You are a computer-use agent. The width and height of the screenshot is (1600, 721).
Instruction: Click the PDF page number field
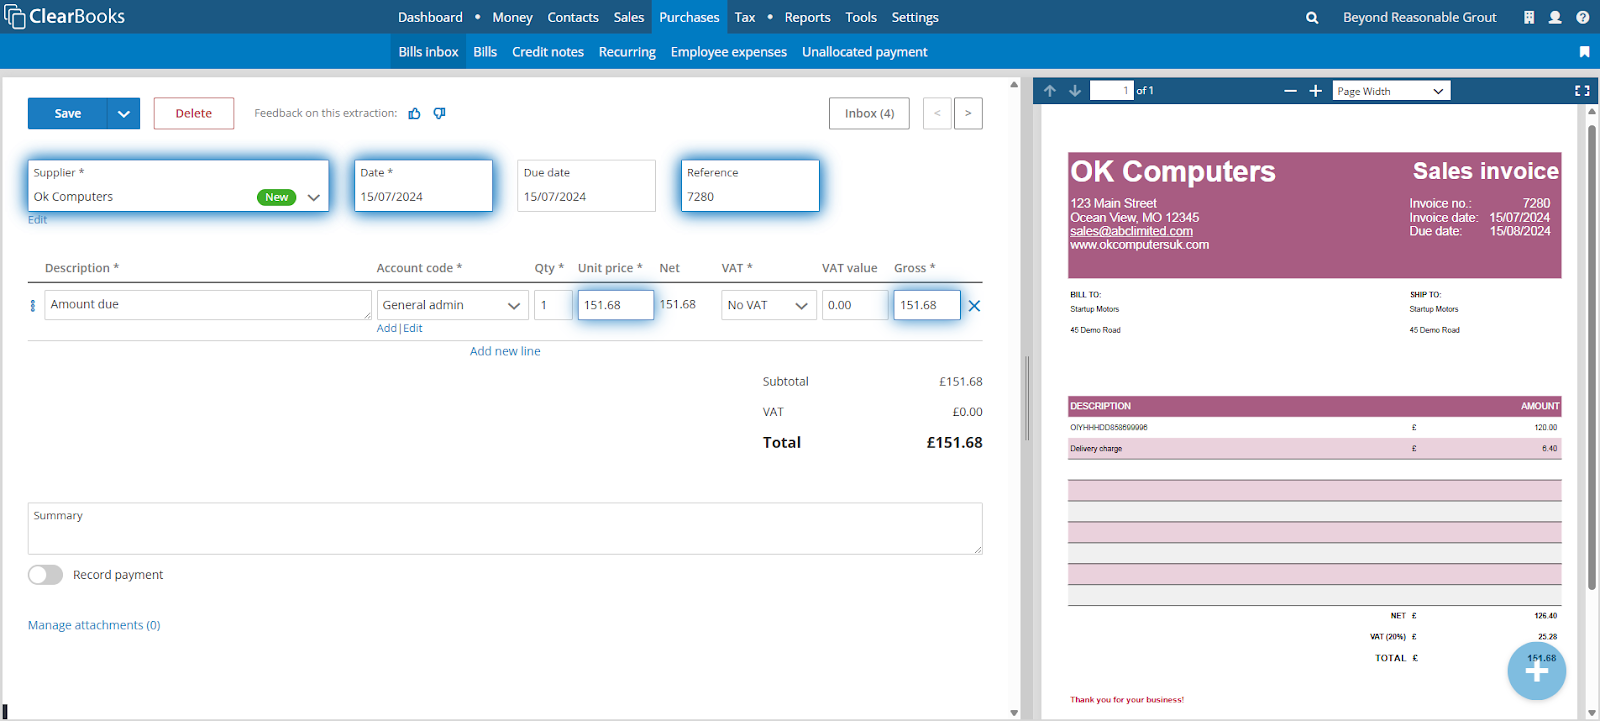(1111, 90)
